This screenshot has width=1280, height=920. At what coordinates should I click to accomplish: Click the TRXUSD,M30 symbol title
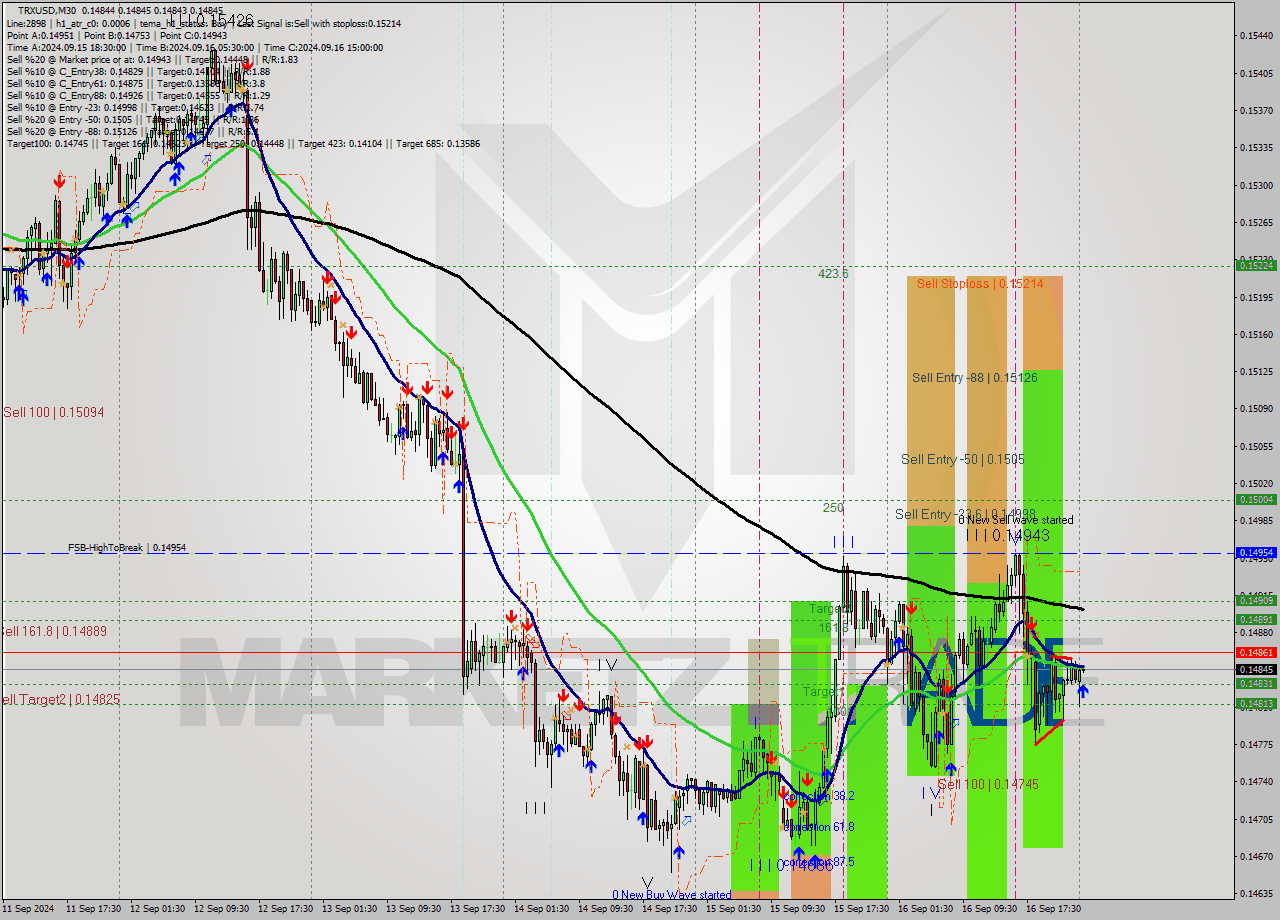point(45,9)
